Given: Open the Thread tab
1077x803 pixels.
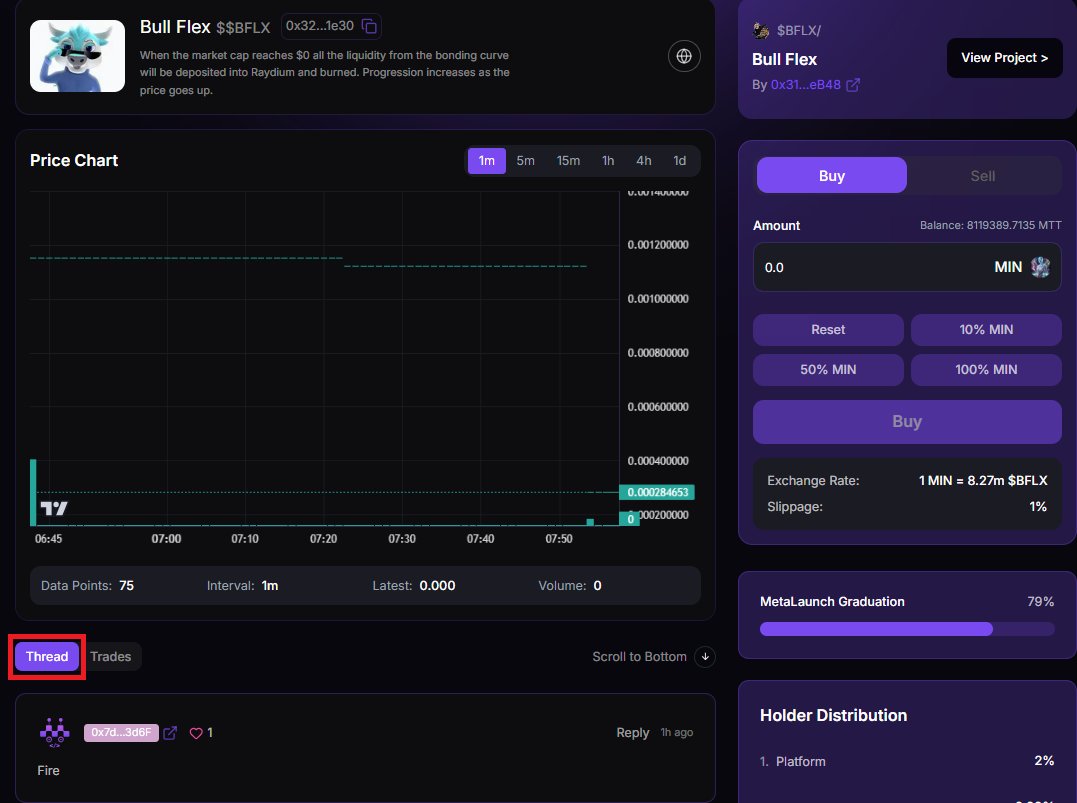Looking at the screenshot, I should coord(47,657).
